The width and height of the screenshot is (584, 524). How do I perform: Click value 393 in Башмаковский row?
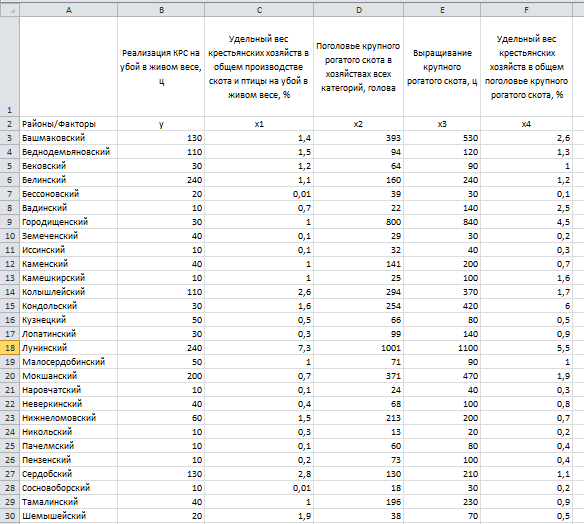pos(358,138)
